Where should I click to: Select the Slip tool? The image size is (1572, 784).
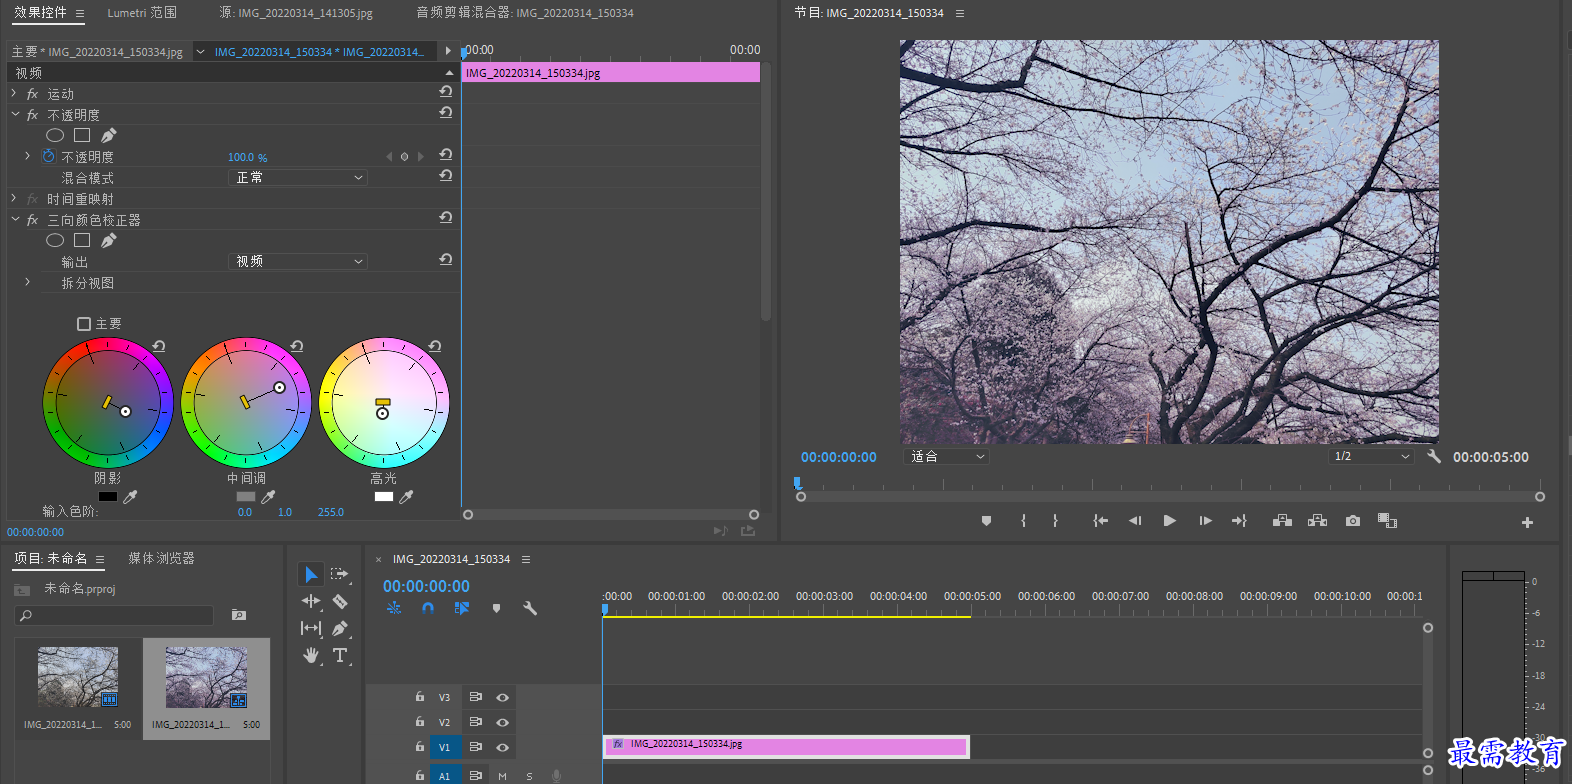(x=311, y=628)
